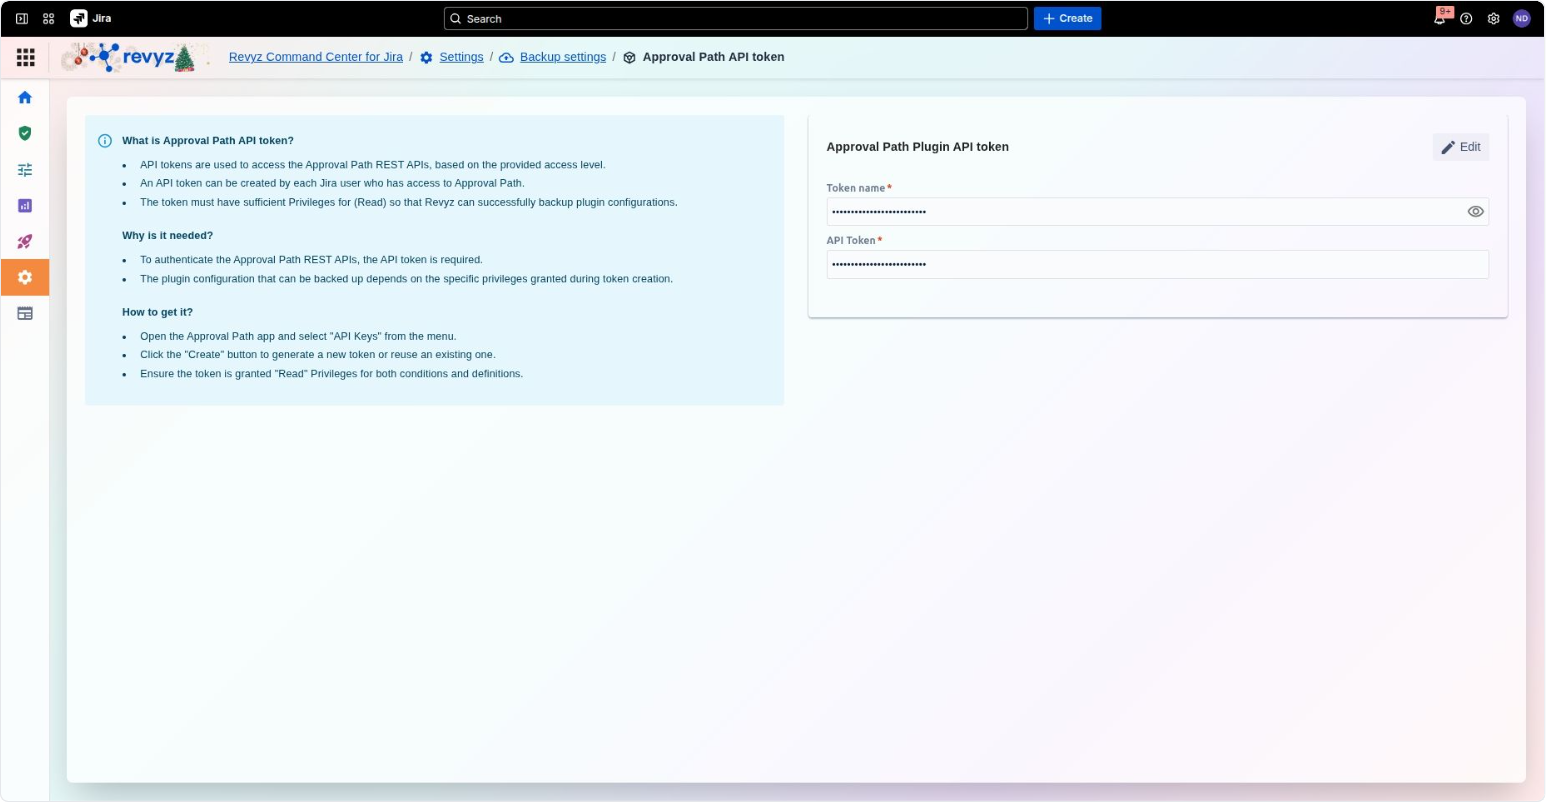The height and width of the screenshot is (802, 1546).
Task: Click the table layout icon in sidebar
Action: [25, 313]
